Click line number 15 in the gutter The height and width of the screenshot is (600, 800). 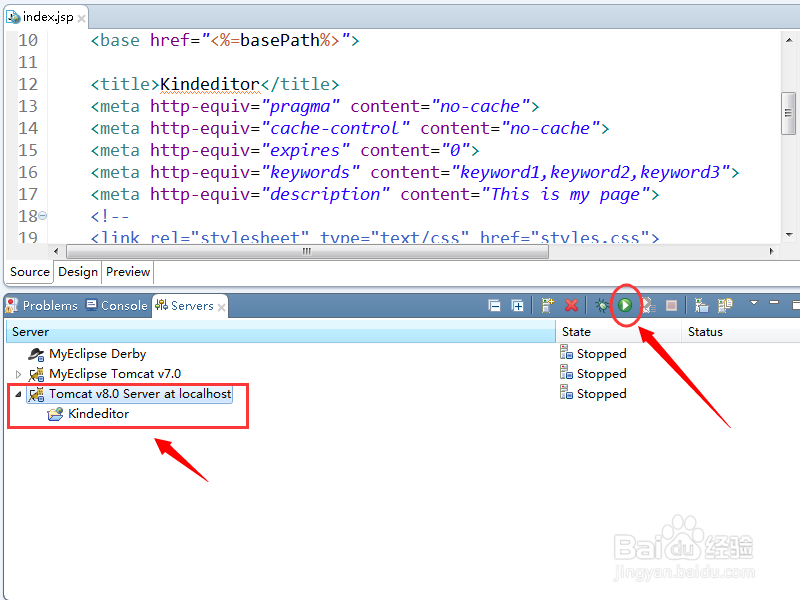[28, 150]
